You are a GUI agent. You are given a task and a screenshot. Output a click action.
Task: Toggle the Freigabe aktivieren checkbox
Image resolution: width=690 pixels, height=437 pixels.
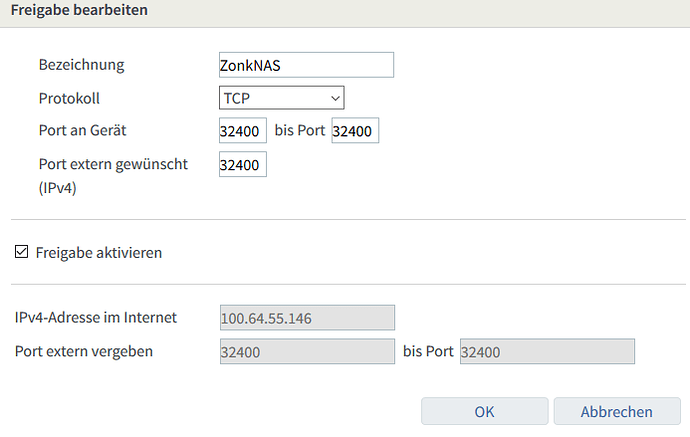point(22,253)
